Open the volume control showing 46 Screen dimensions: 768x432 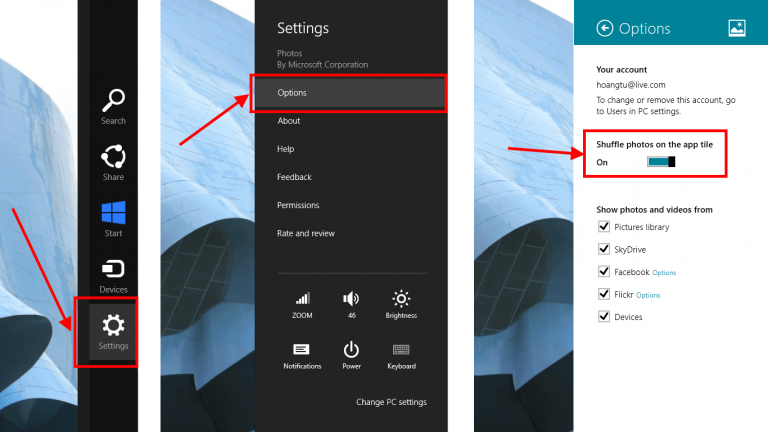tap(351, 305)
